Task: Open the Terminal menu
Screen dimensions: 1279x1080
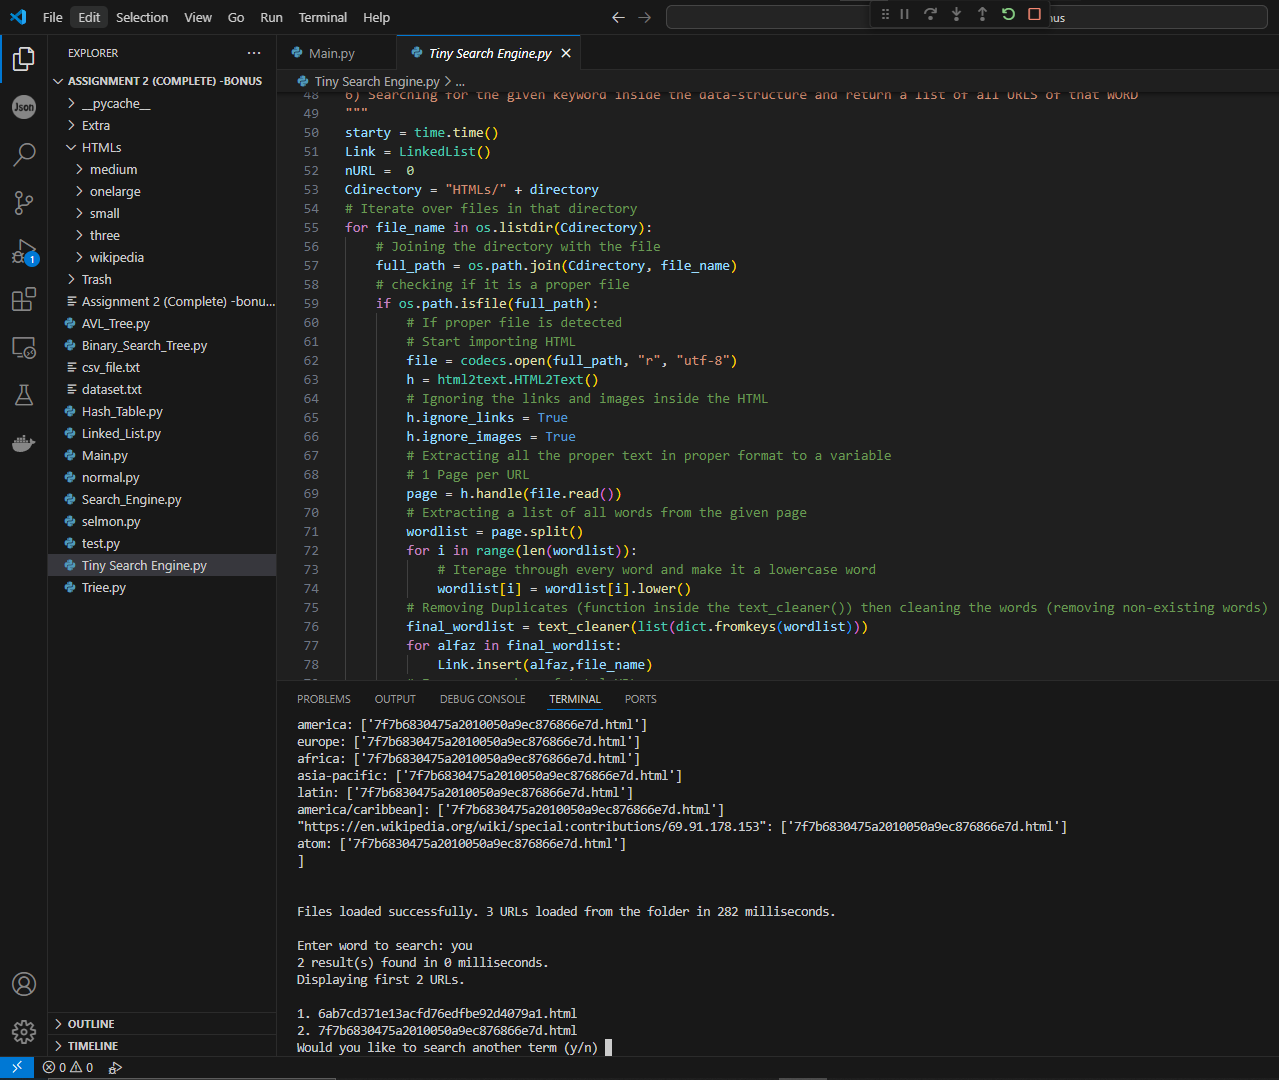Action: pyautogui.click(x=322, y=17)
